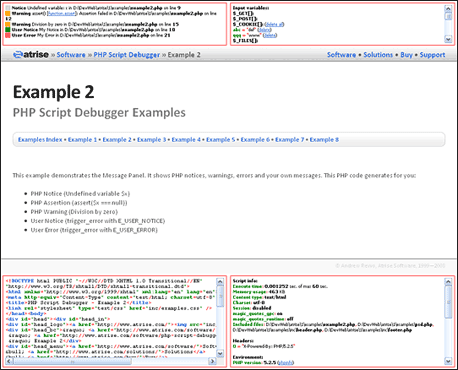Click delete link for qqq cookie
This screenshot has height=370, width=458.
click(270, 35)
